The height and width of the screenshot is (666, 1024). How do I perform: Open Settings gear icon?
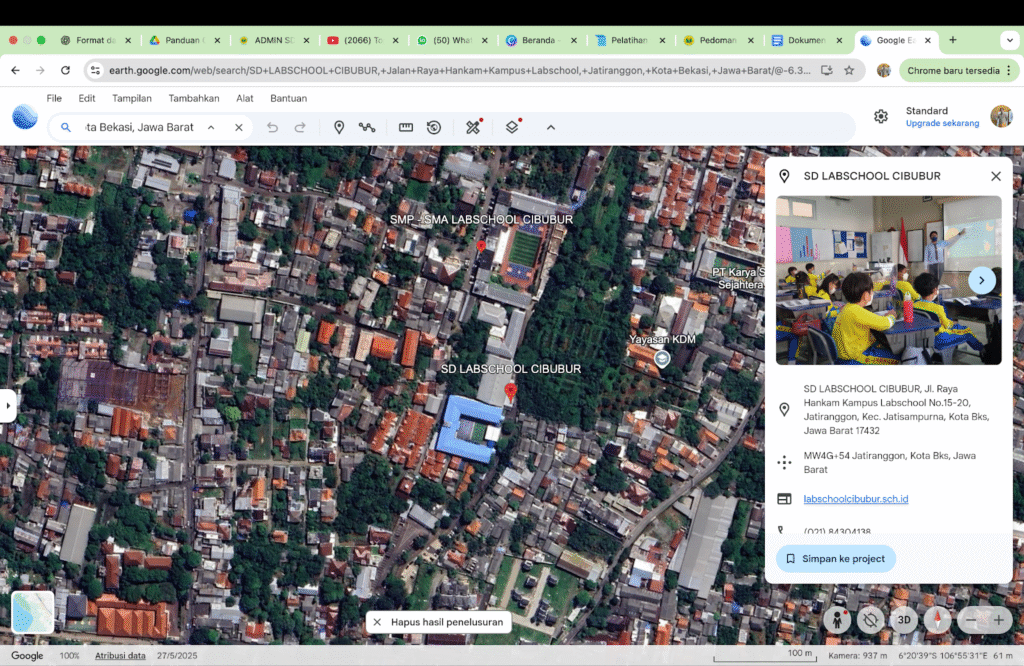880,116
